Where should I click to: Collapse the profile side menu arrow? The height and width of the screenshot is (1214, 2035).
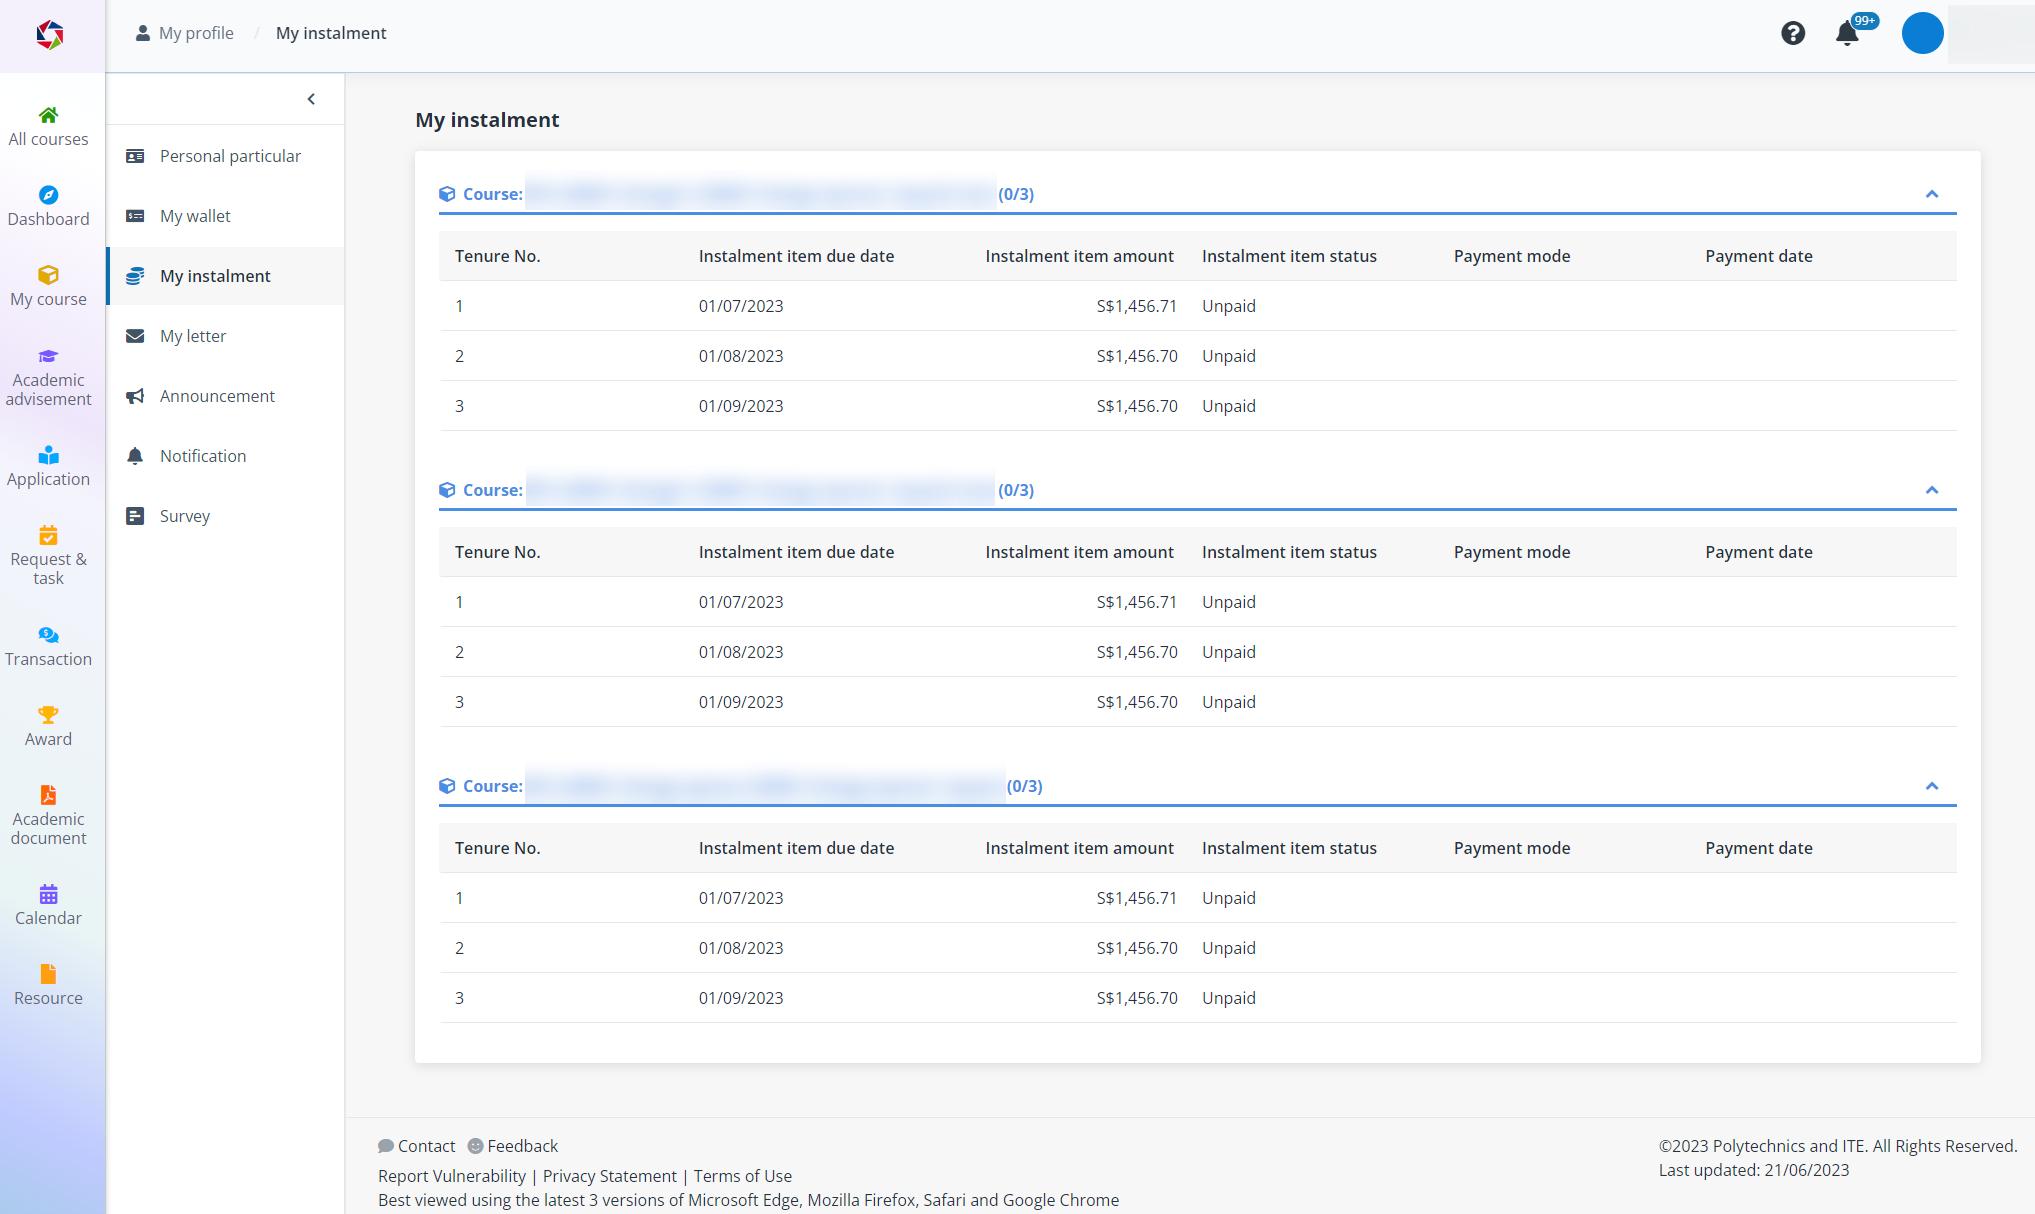coord(311,99)
